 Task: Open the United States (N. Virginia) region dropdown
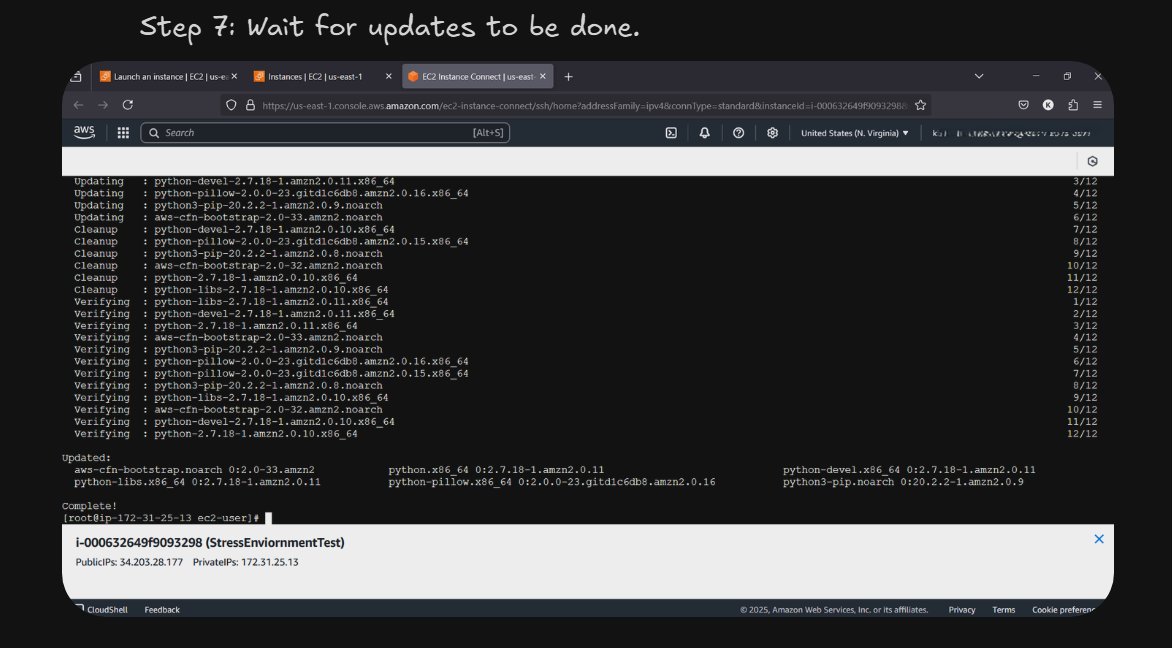tap(854, 133)
